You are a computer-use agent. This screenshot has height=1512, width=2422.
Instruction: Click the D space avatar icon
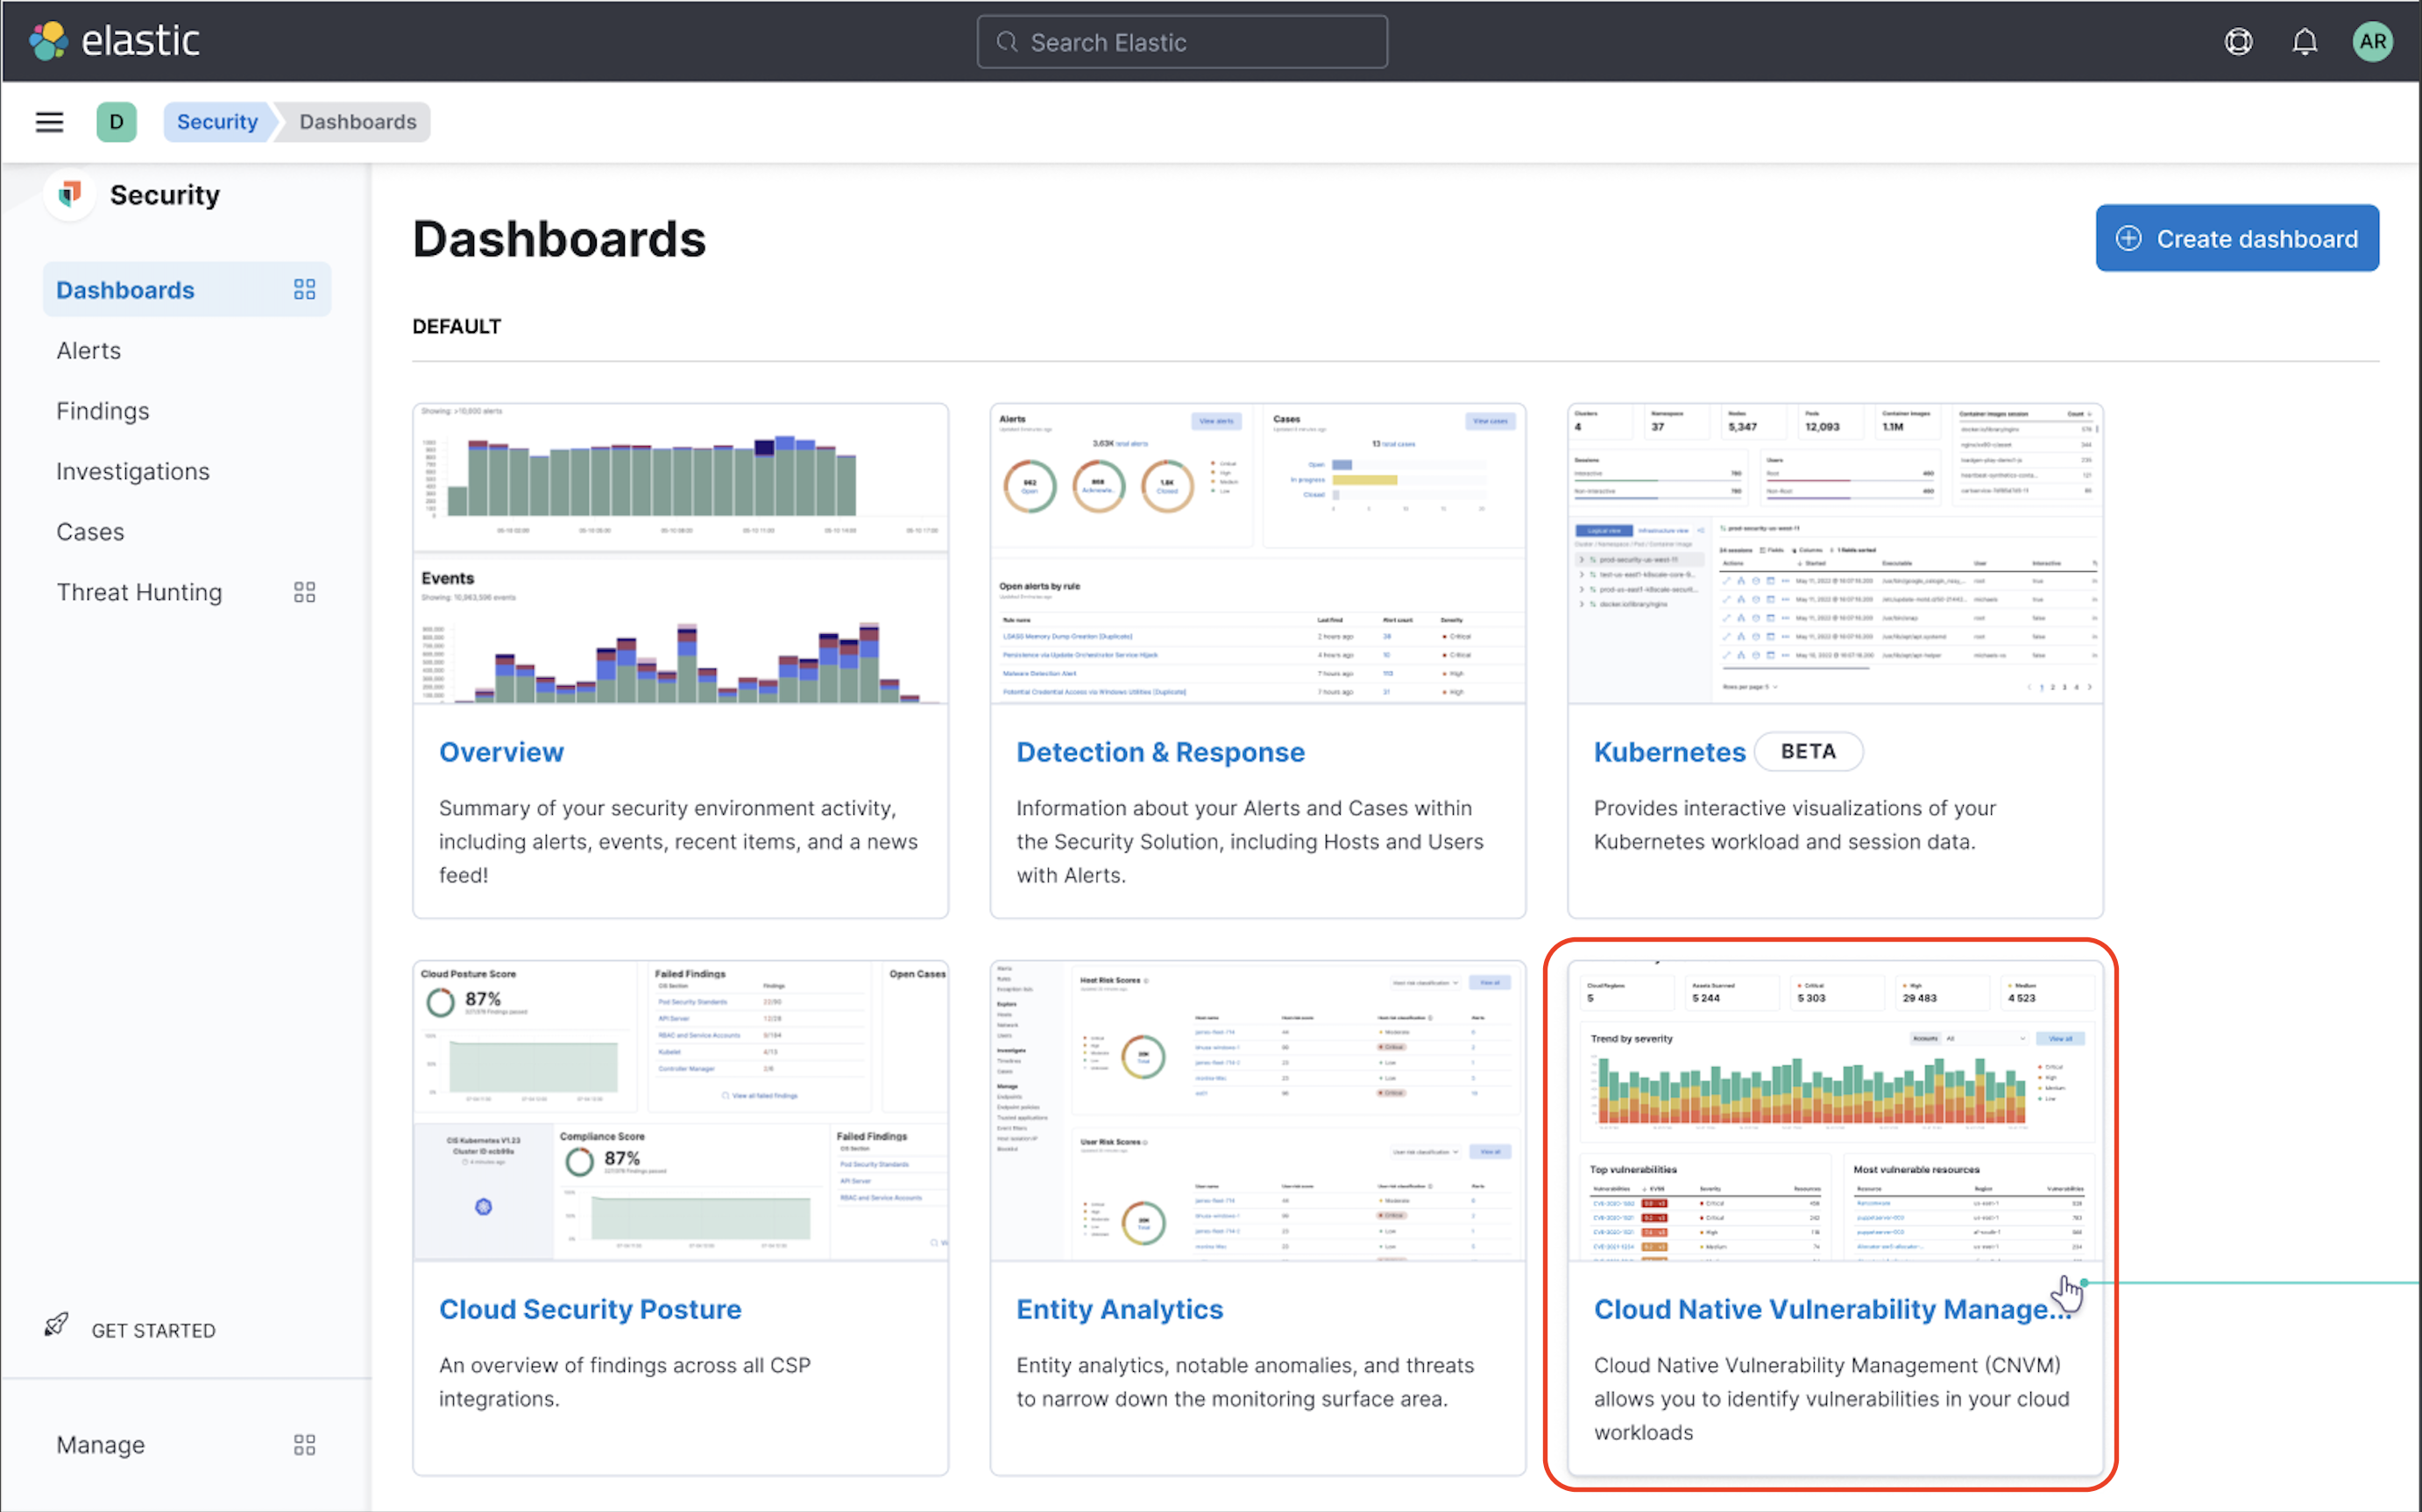point(117,121)
